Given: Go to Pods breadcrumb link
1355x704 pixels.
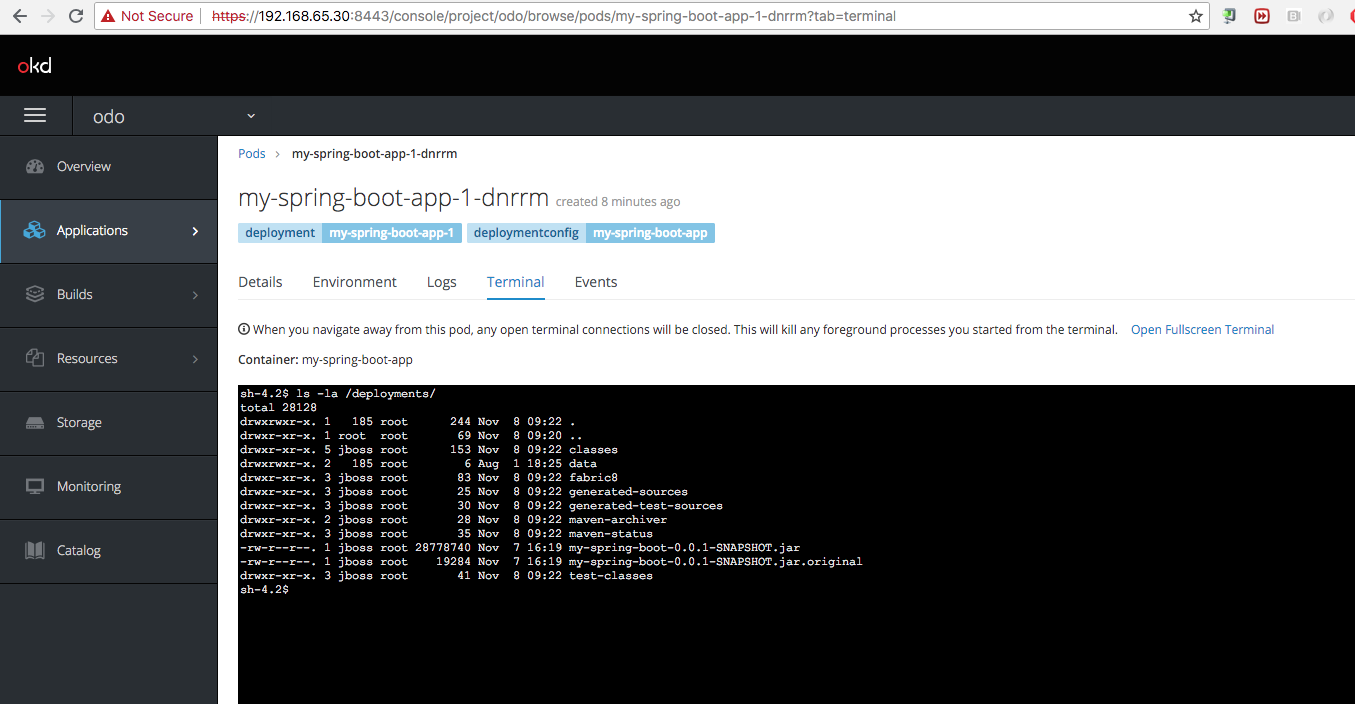Looking at the screenshot, I should point(252,154).
